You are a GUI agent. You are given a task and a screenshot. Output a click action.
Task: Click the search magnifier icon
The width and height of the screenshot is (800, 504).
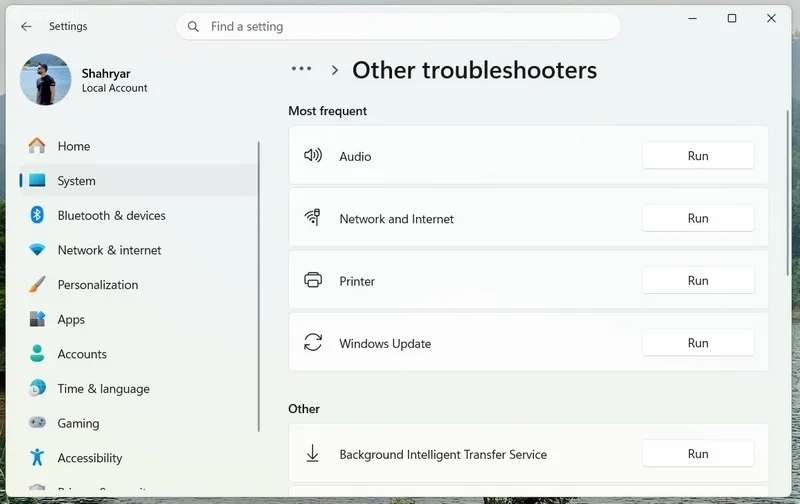tap(193, 27)
